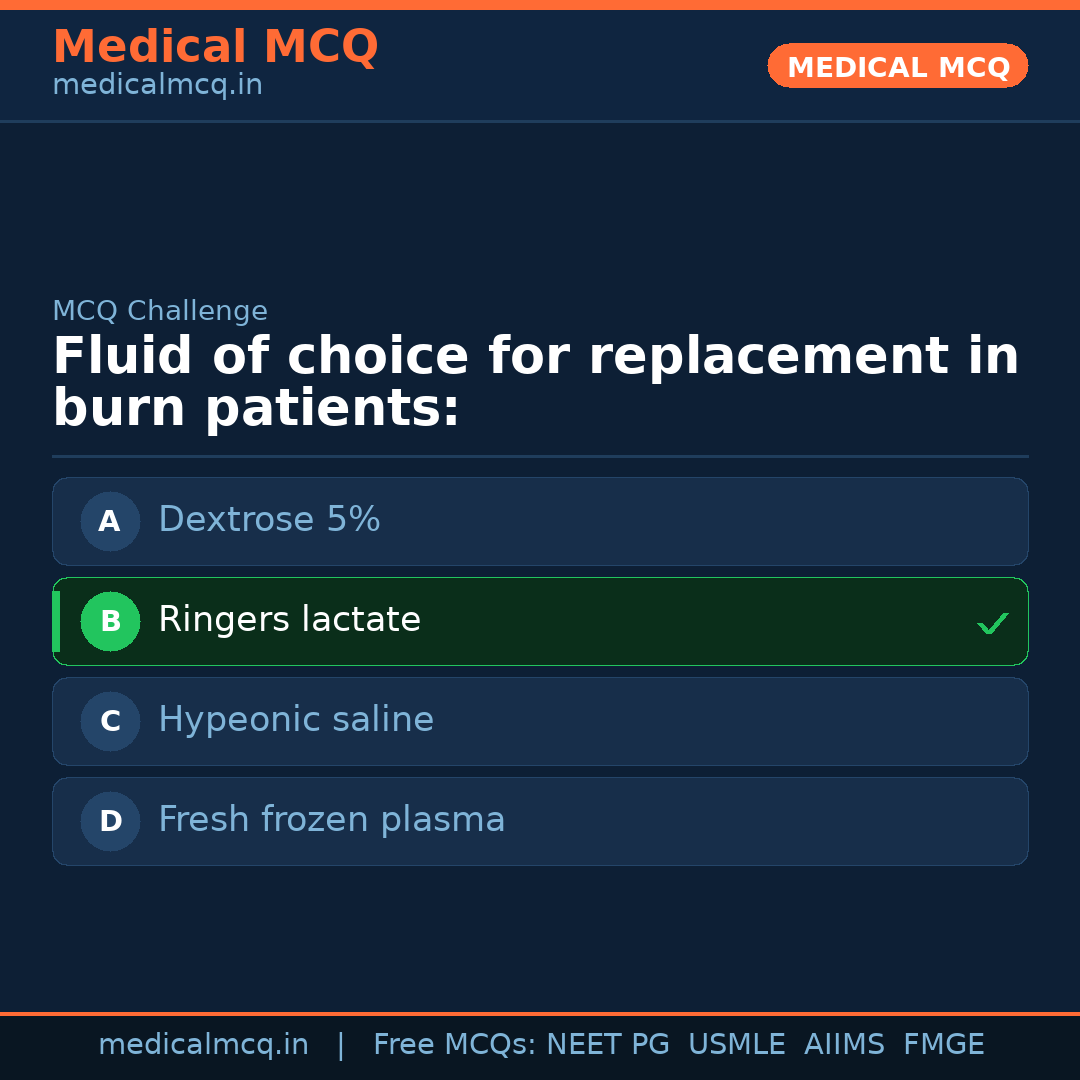The image size is (1080, 1080).
Task: Click the circular C badge icon
Action: click(x=110, y=721)
